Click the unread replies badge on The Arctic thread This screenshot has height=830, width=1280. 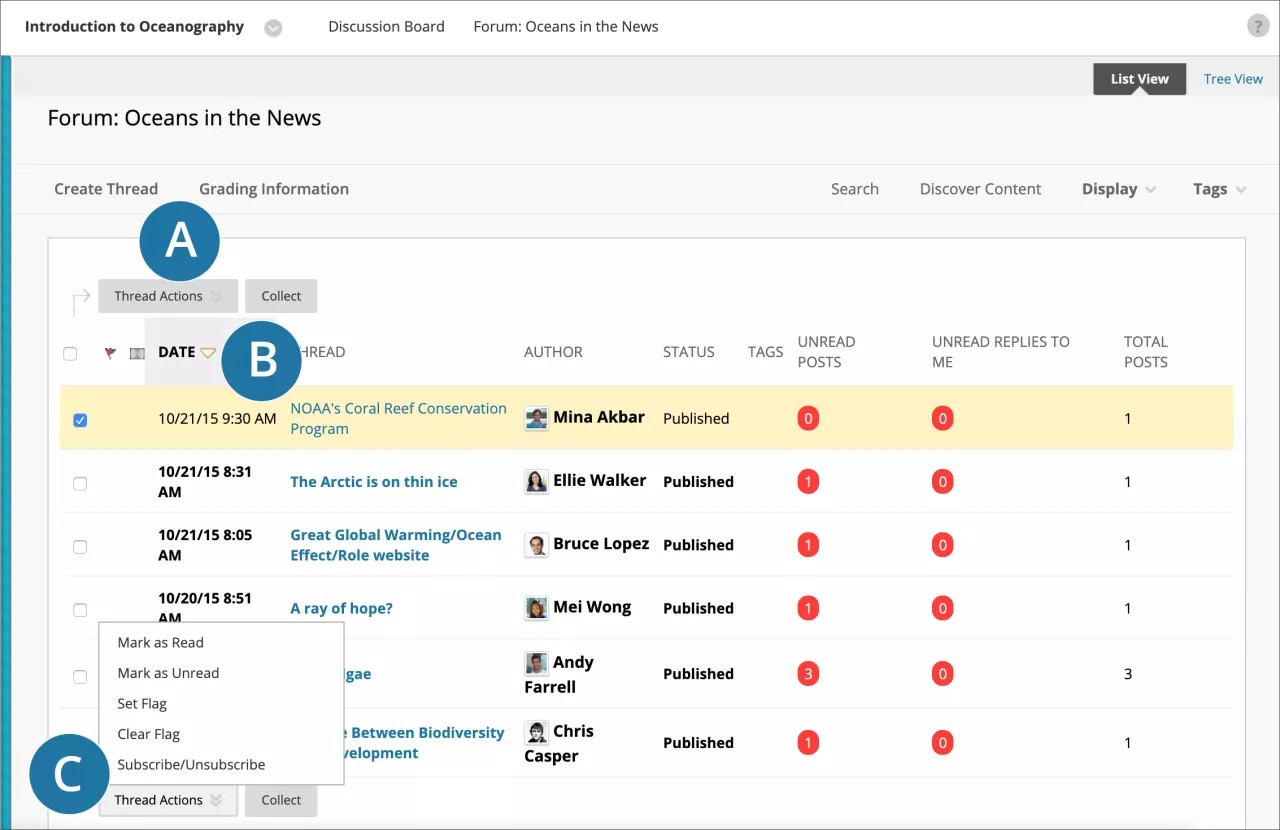tap(942, 481)
